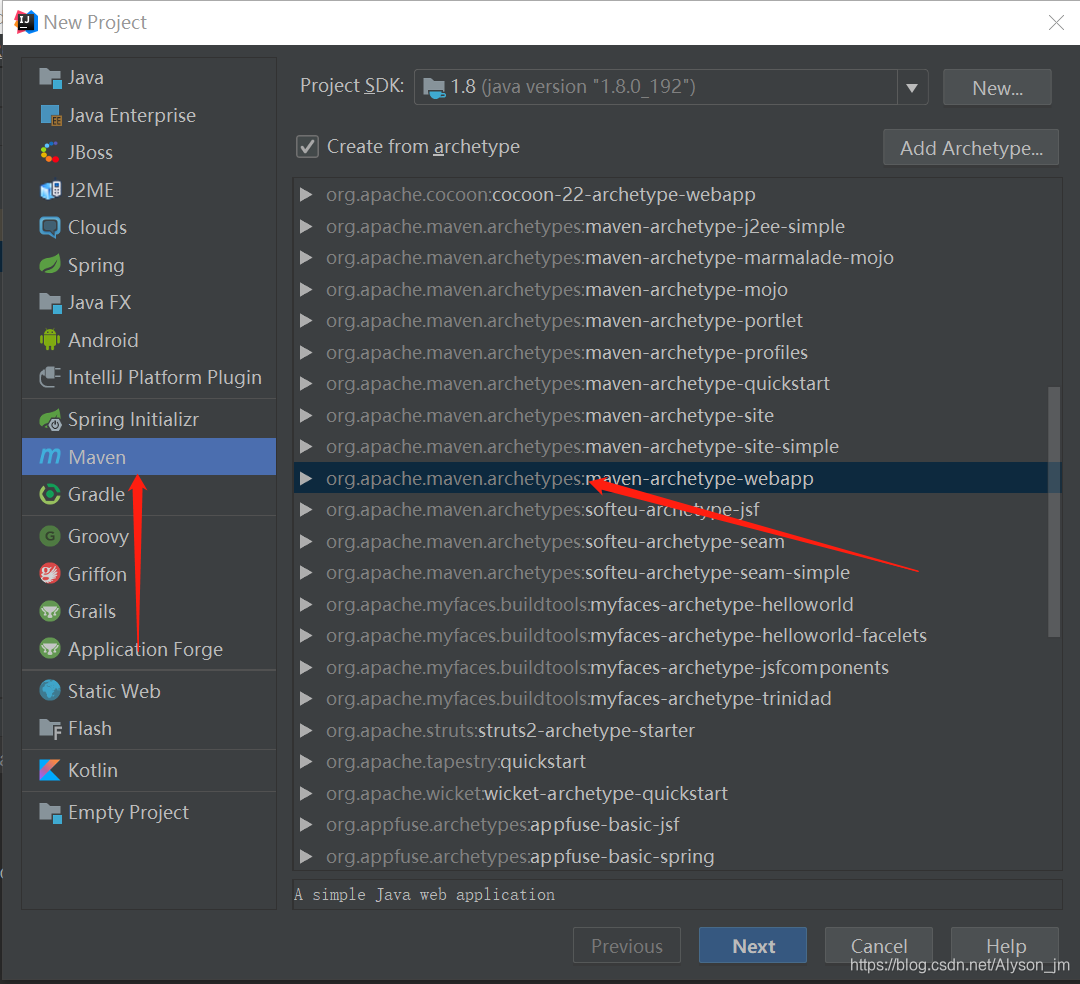Untick Create from archetype checkbox
The image size is (1080, 984).
pyautogui.click(x=307, y=147)
